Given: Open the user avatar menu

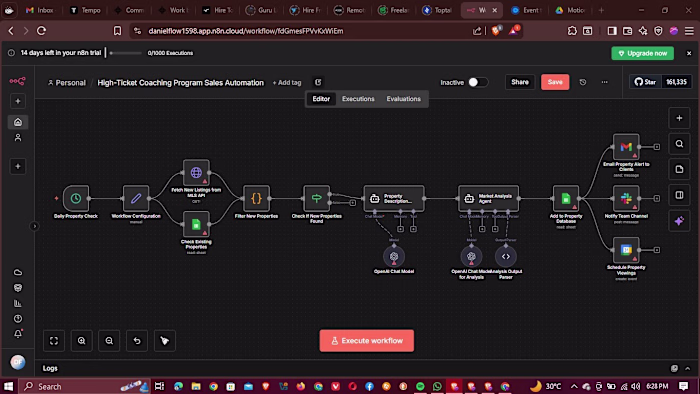Looking at the screenshot, I should tap(18, 362).
